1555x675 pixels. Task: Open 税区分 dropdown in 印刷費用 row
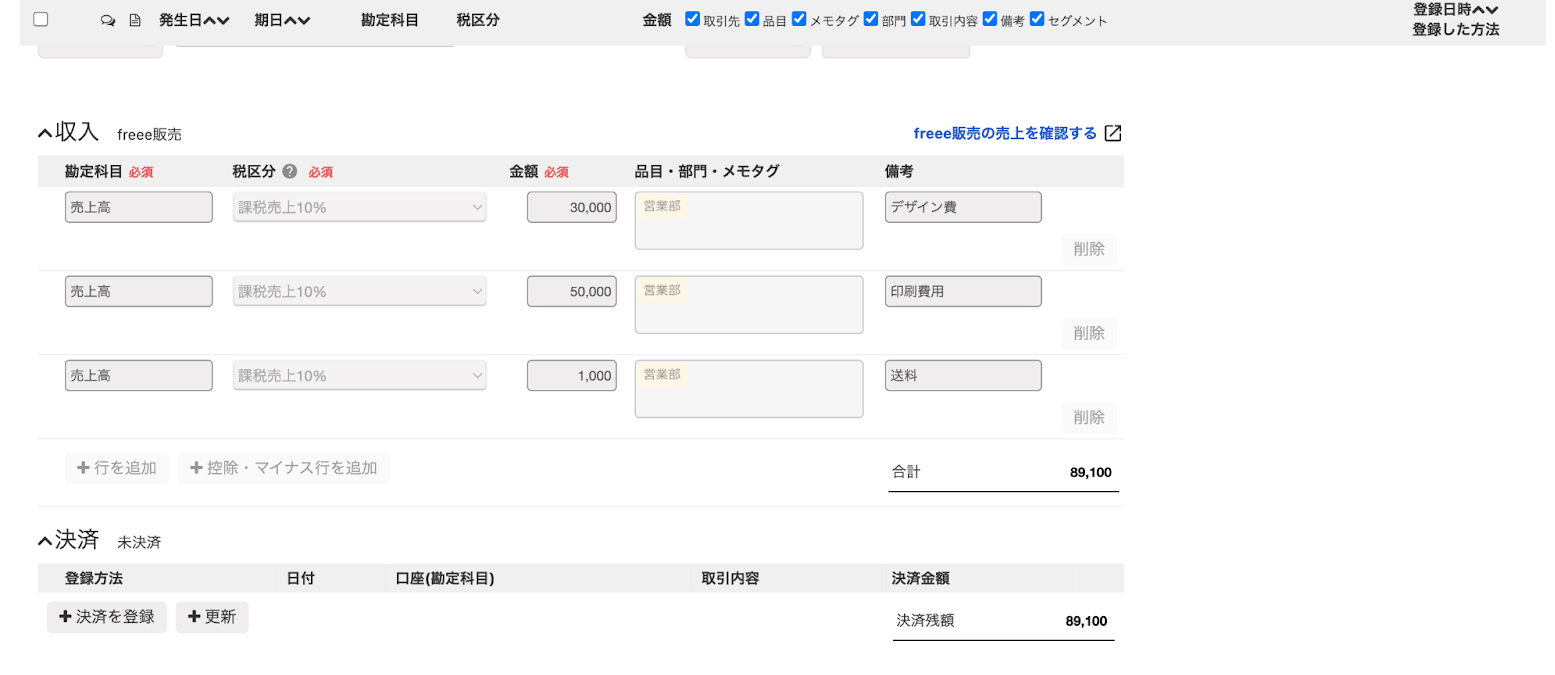tap(360, 291)
